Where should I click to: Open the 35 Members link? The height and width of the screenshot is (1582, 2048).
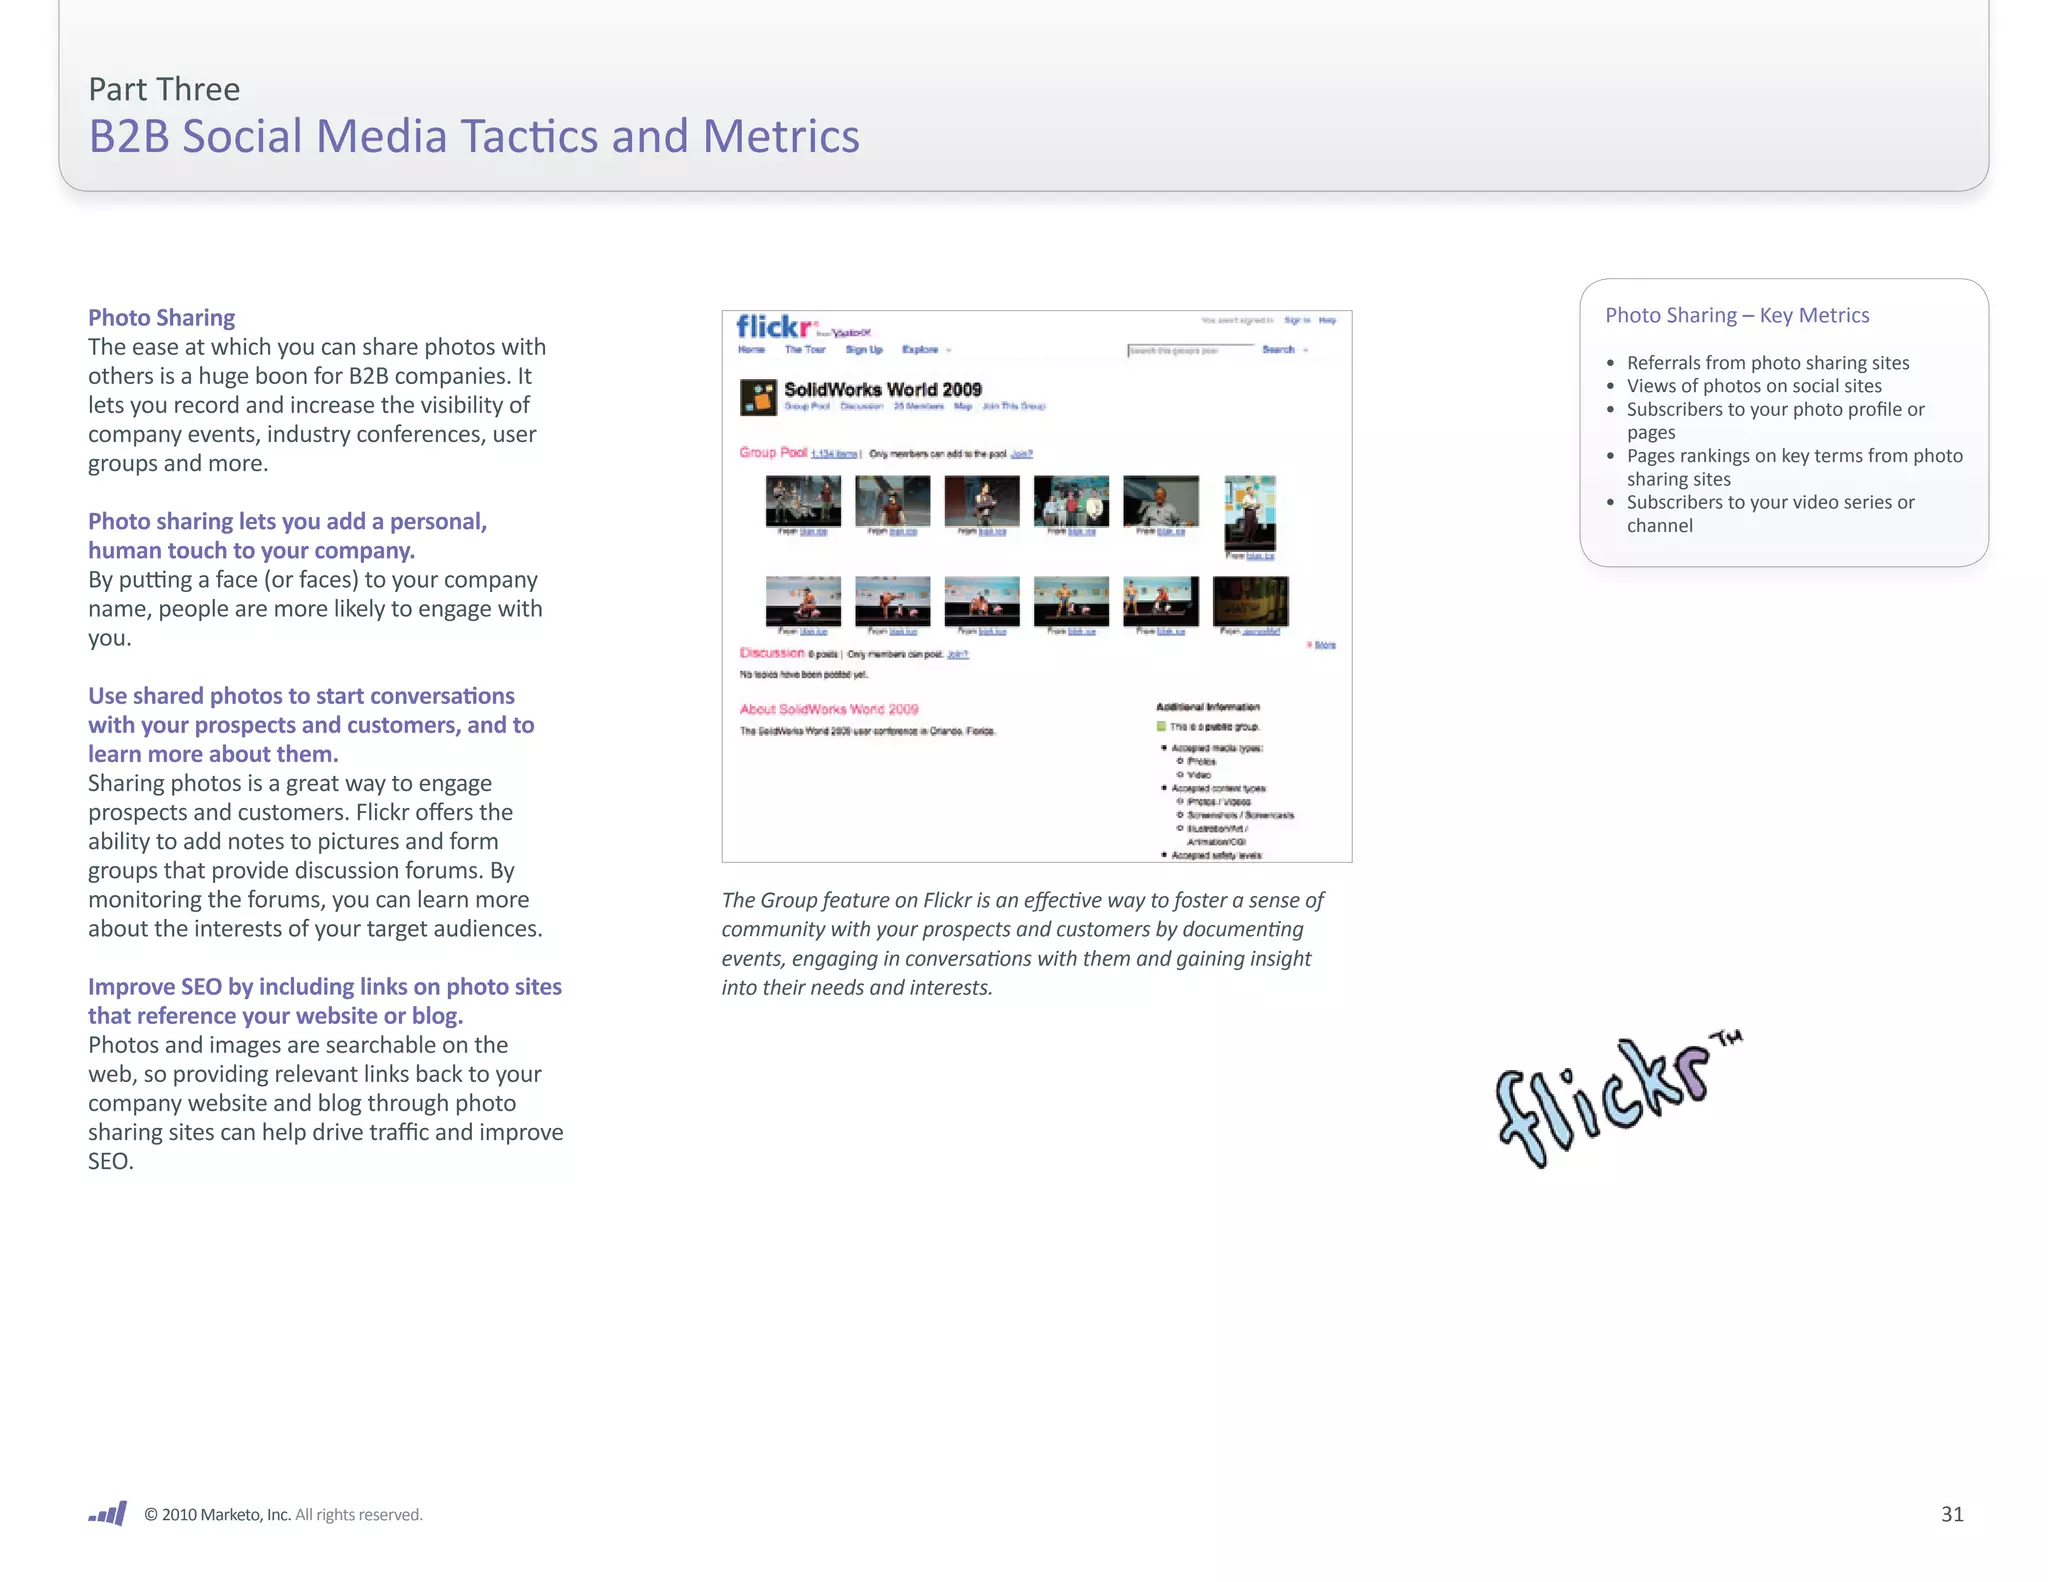point(918,407)
